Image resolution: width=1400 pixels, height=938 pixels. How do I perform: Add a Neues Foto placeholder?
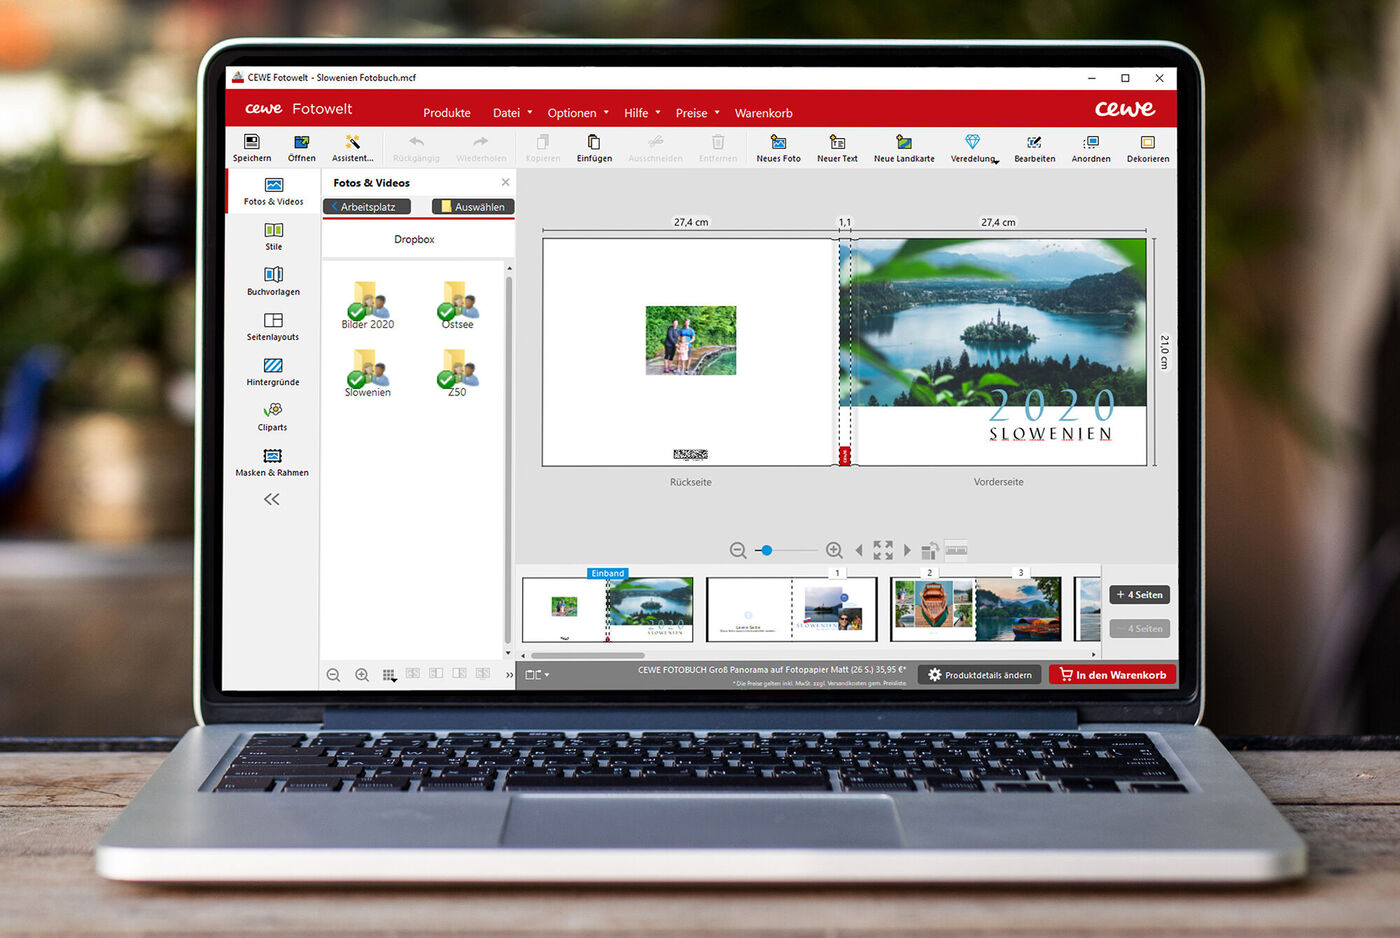tap(778, 148)
